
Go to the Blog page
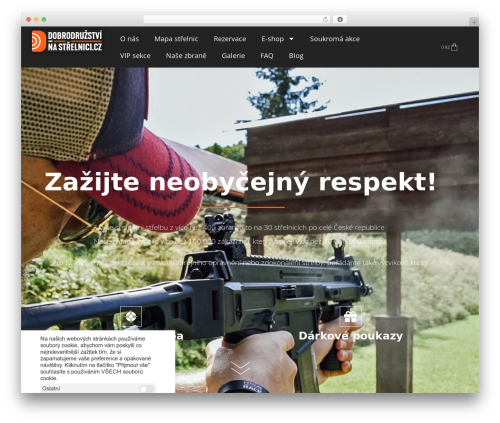coord(296,56)
